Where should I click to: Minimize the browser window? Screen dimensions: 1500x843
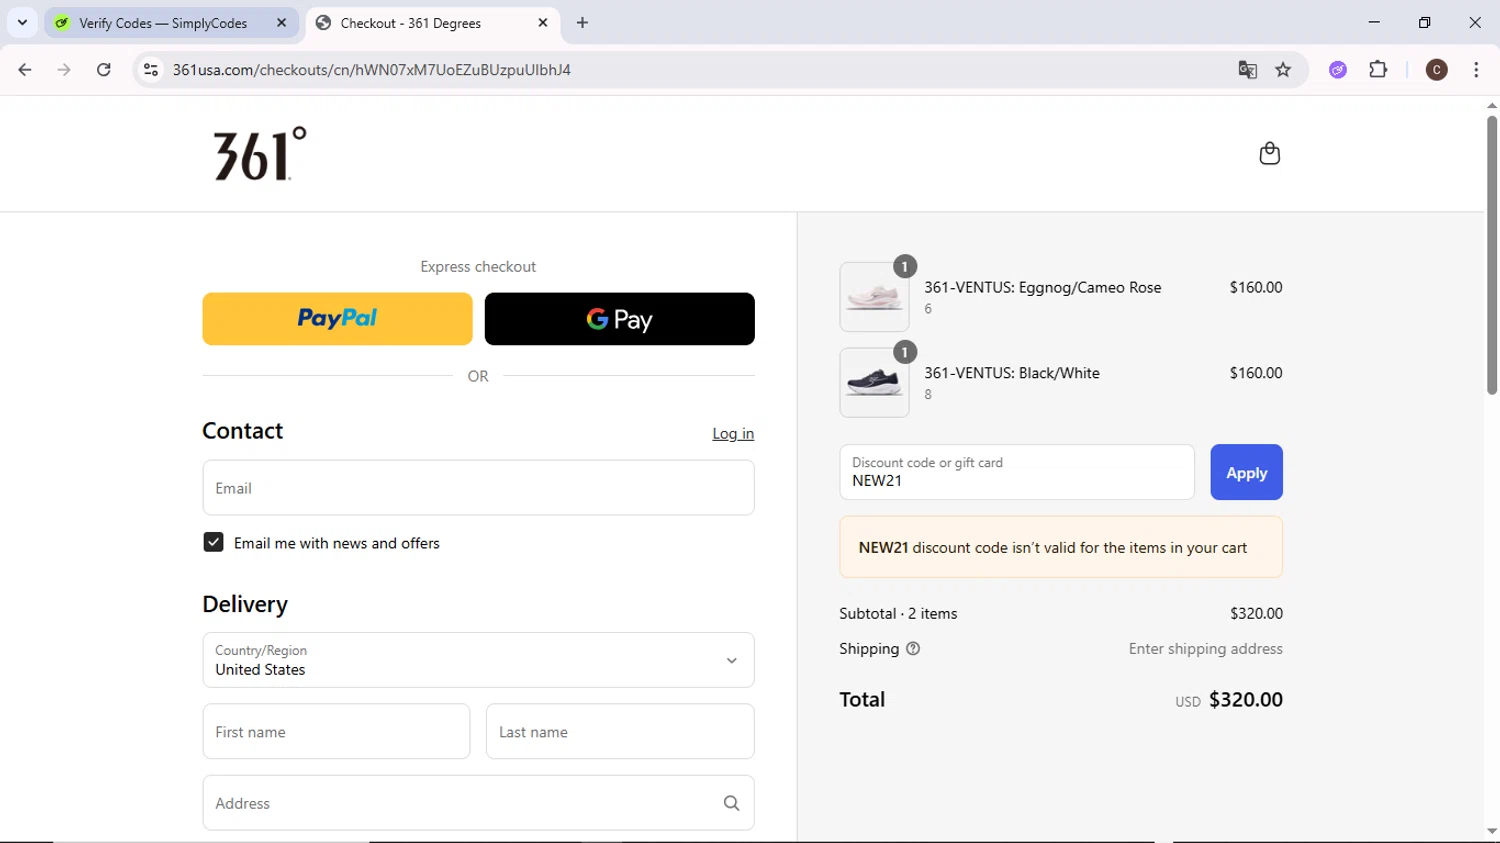1374,23
